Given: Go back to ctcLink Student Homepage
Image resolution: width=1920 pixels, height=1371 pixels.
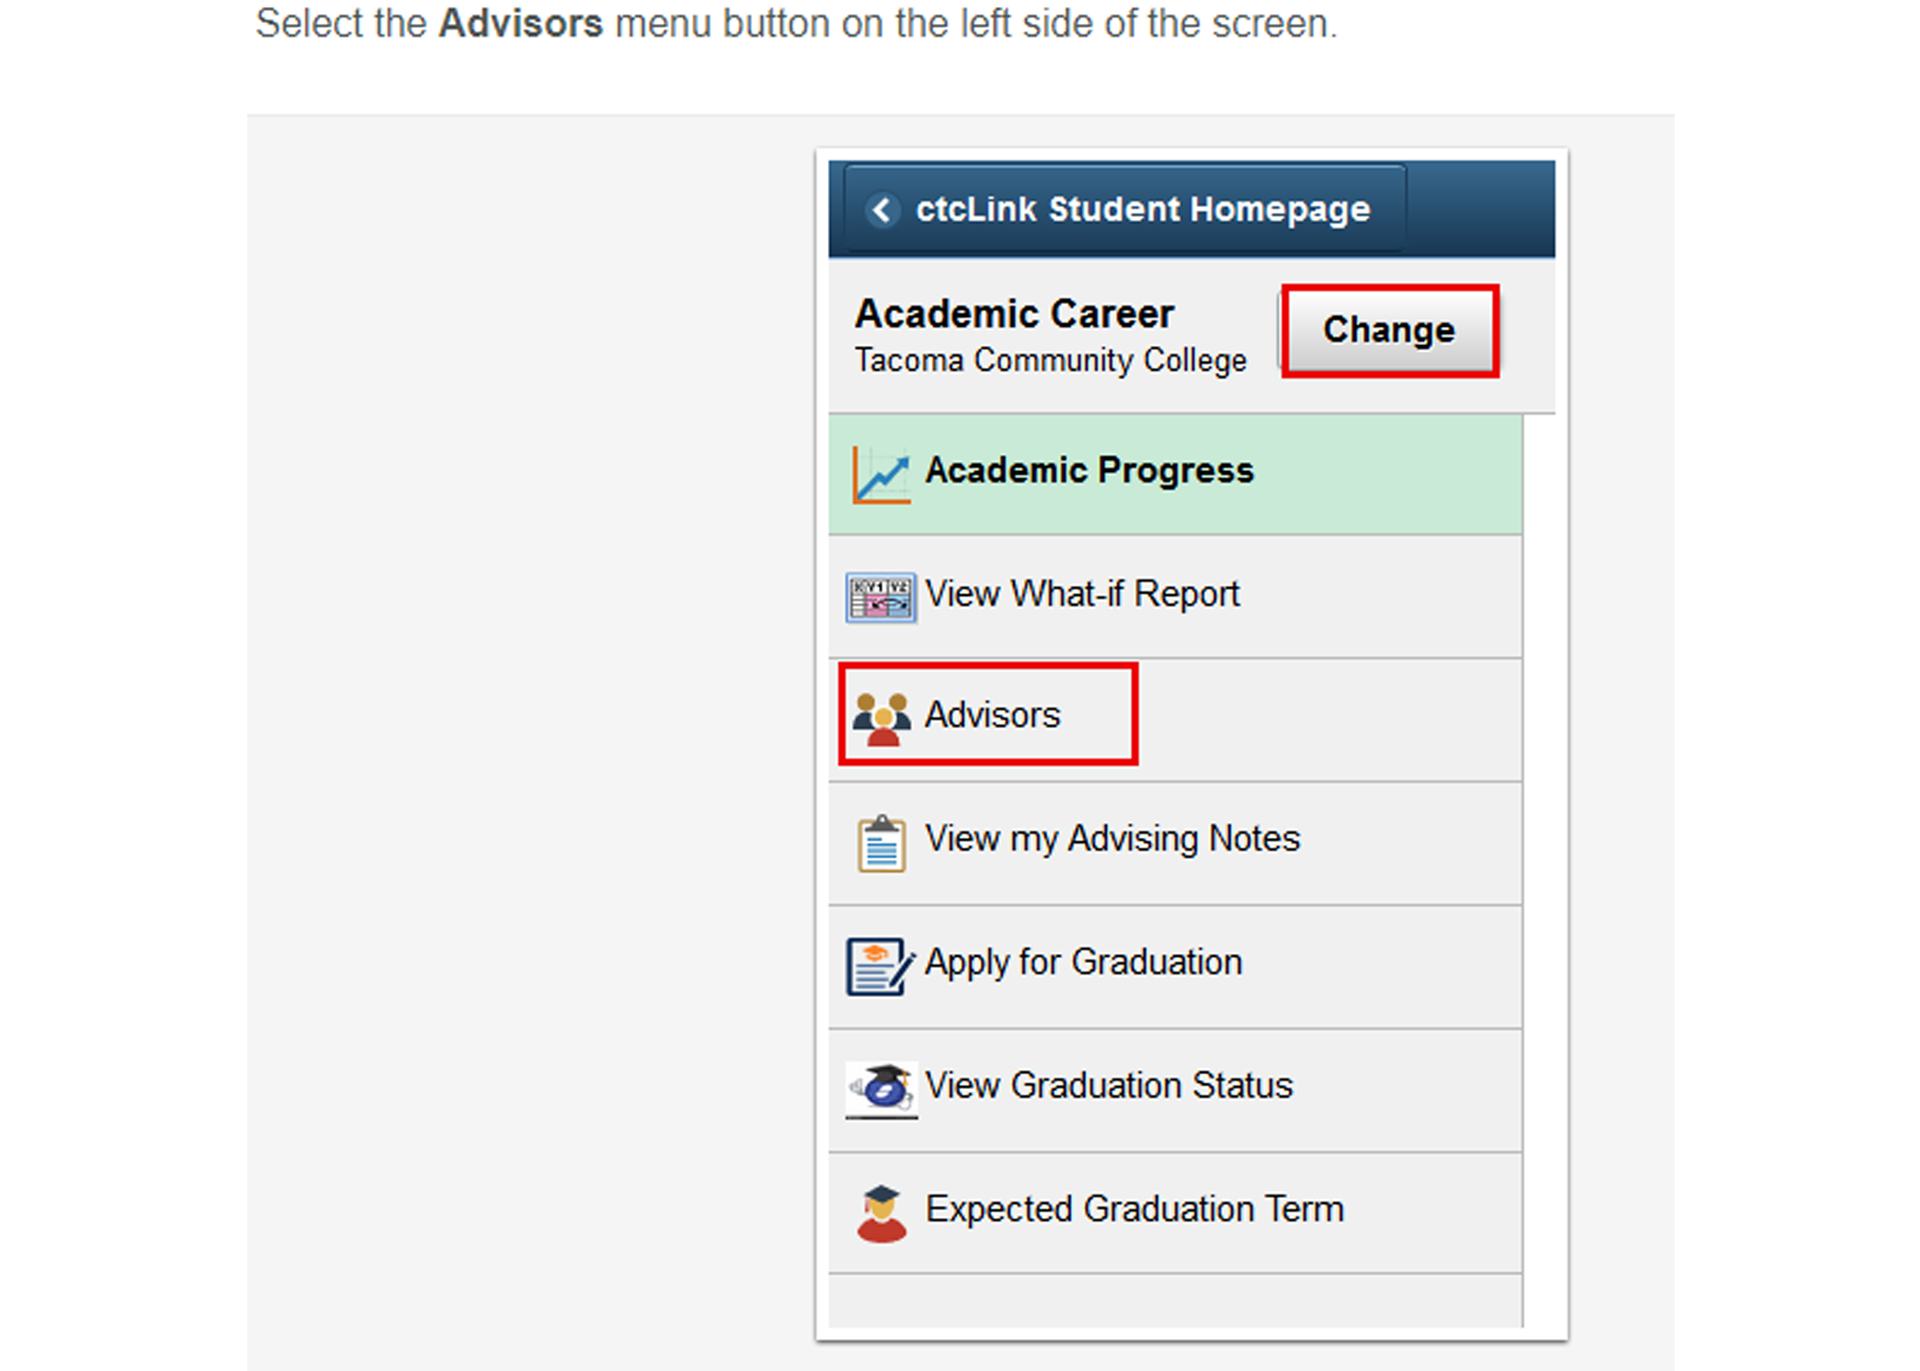Looking at the screenshot, I should 1125,209.
